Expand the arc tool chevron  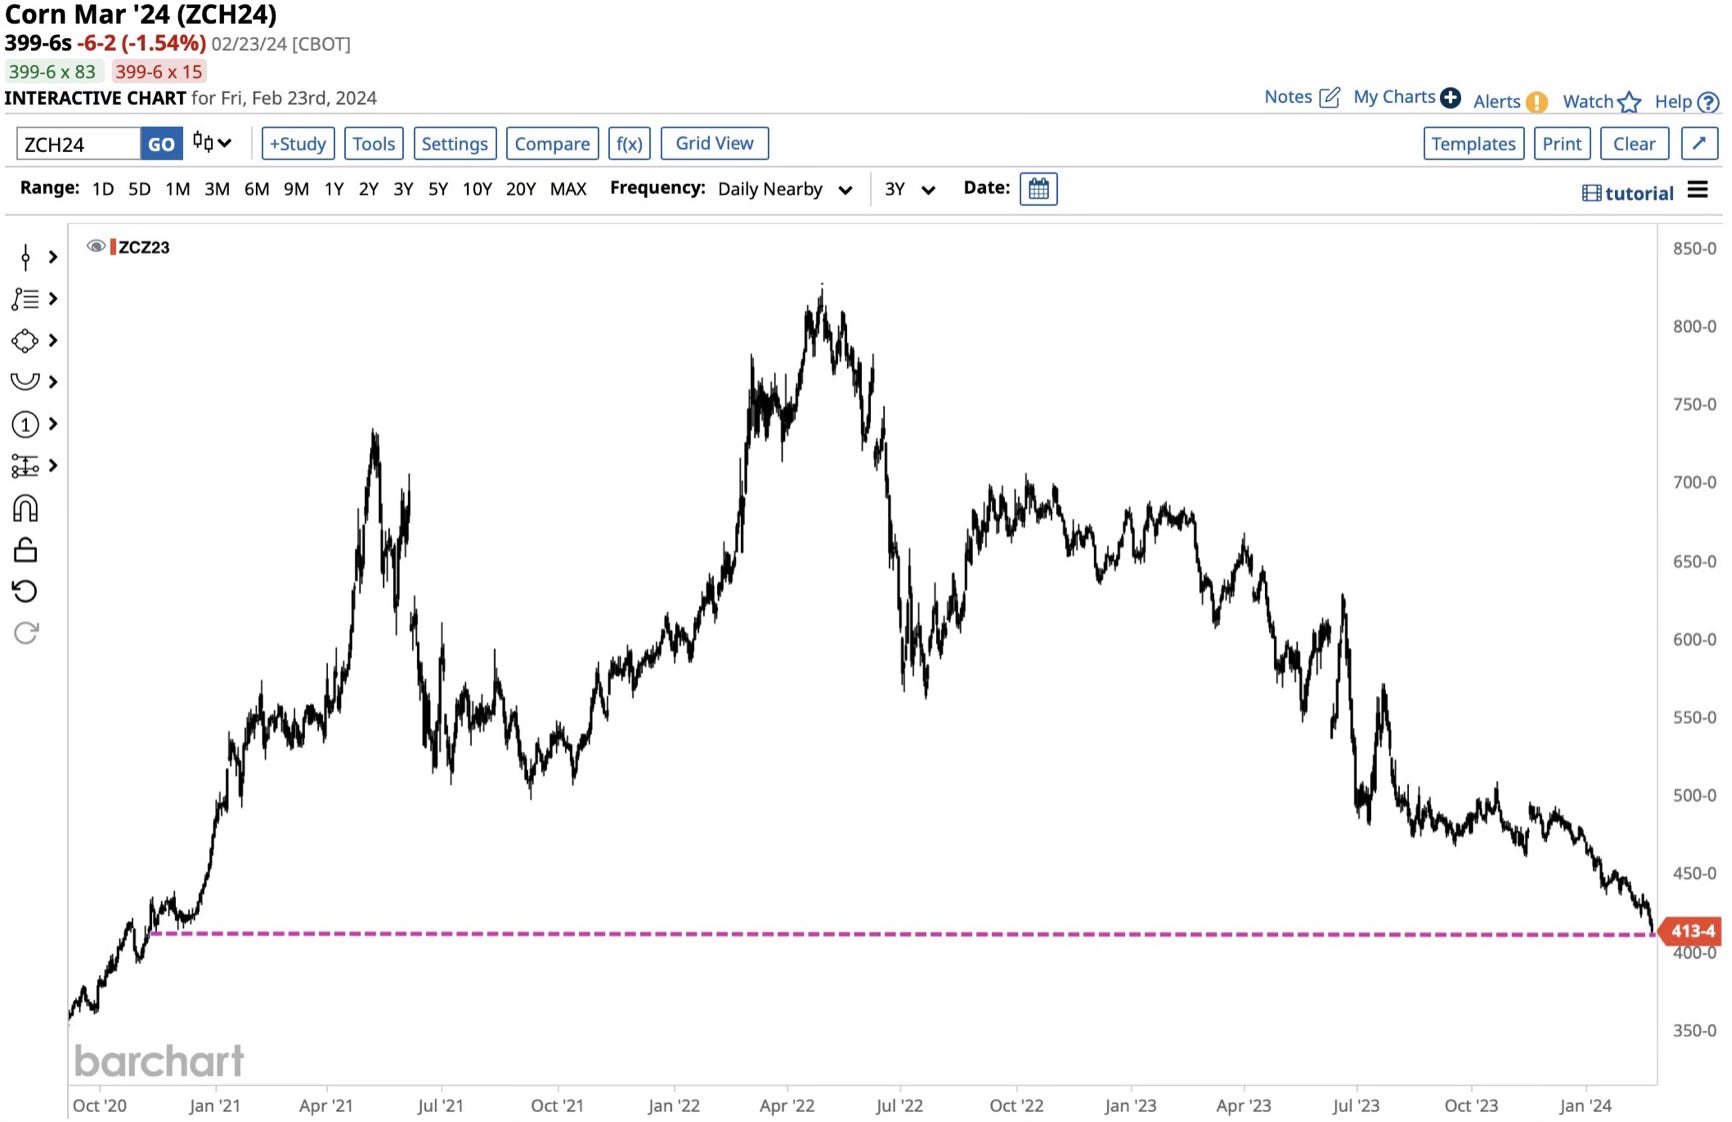click(53, 382)
